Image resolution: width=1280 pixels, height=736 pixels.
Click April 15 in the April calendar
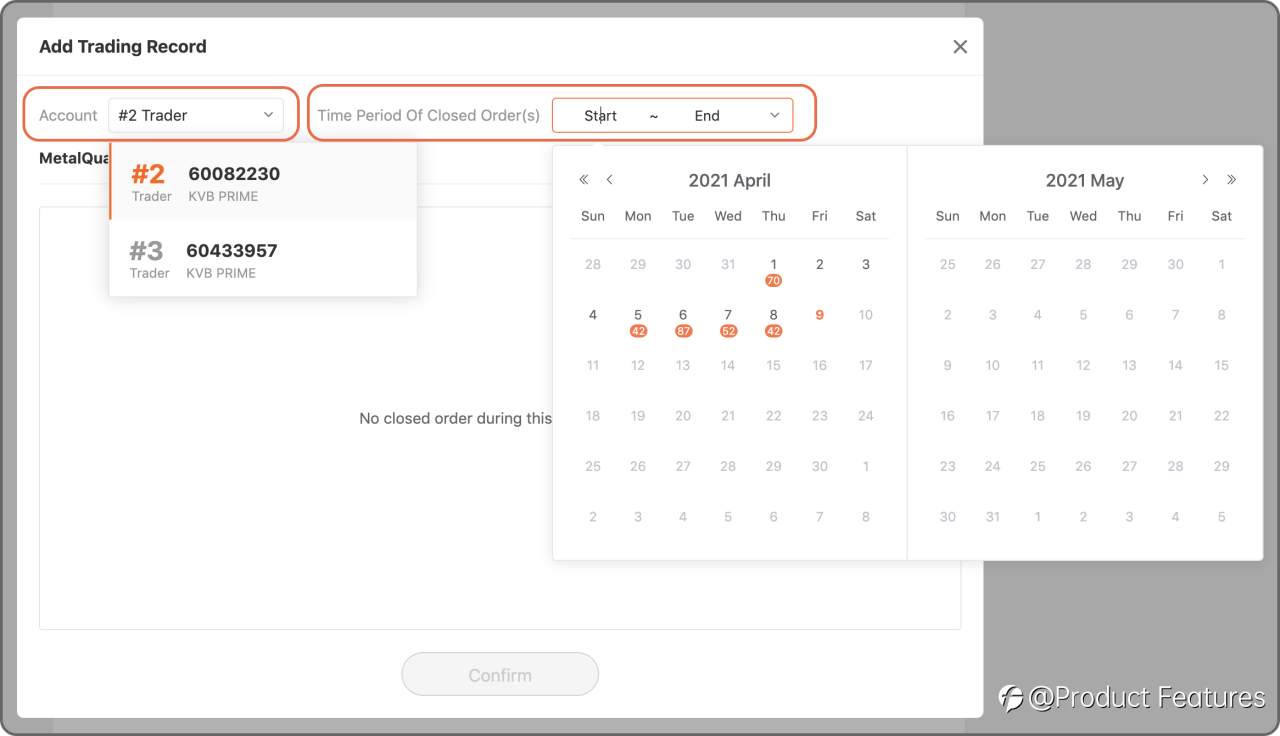pos(773,365)
